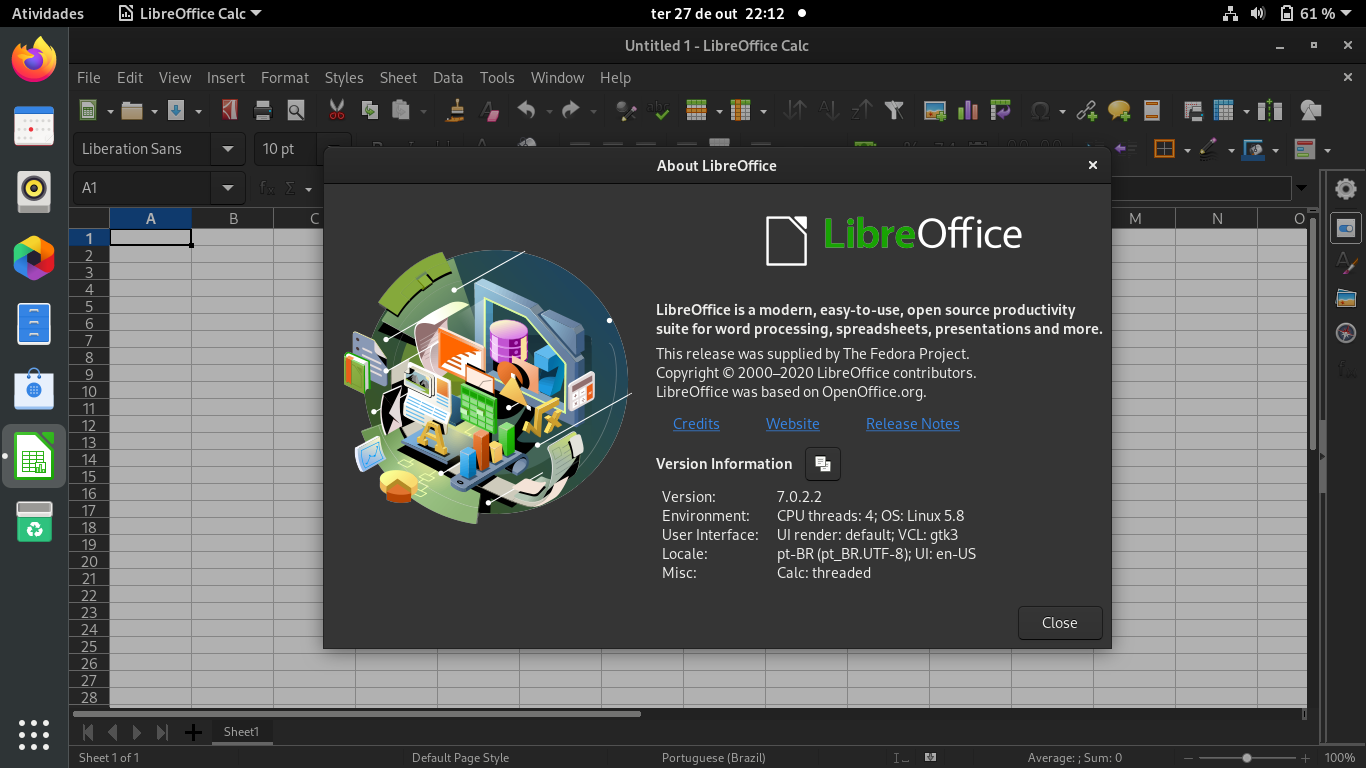
Task: Open the Borders dropdown arrow
Action: coord(1187,150)
